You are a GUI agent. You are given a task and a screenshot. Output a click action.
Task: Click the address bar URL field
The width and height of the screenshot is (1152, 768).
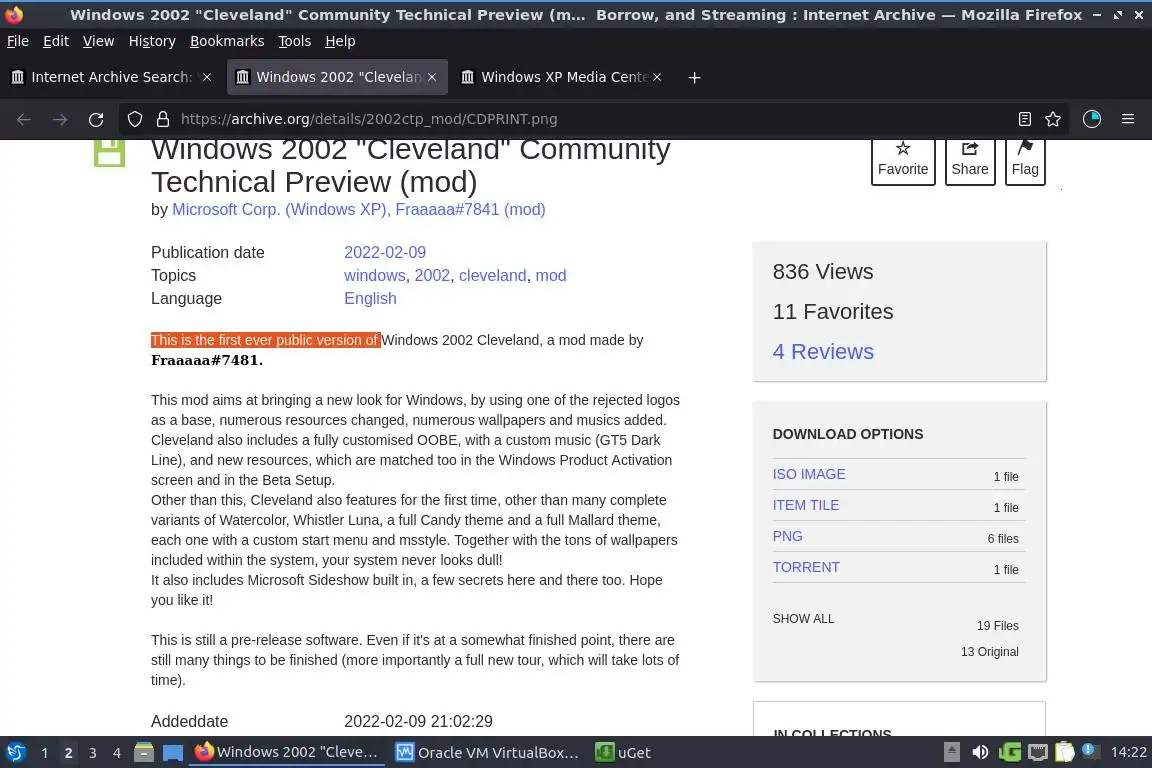595,119
